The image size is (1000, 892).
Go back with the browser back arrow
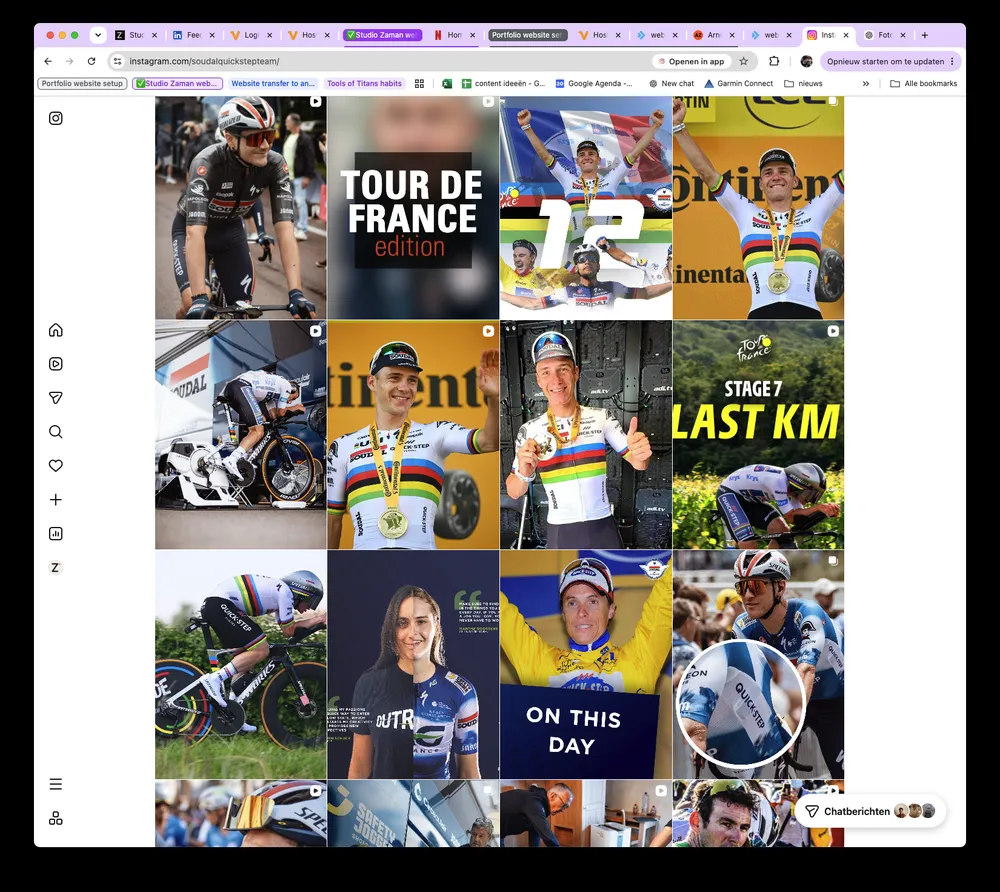pos(48,61)
